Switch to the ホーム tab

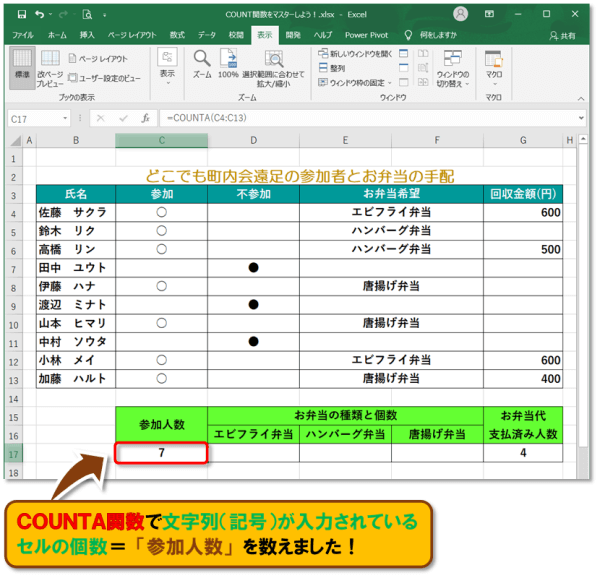point(57,35)
